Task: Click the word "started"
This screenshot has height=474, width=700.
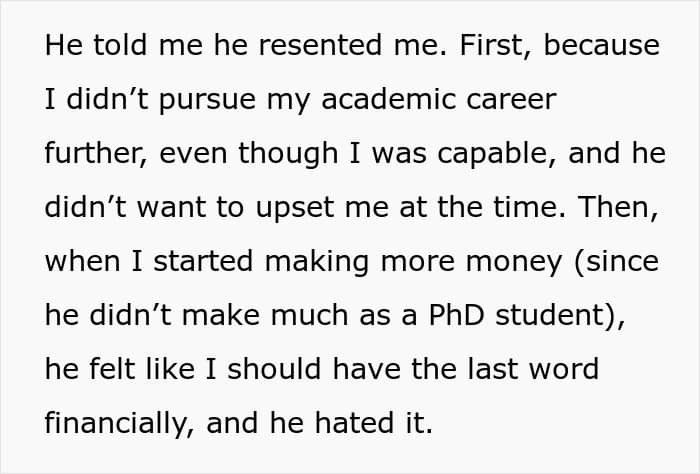Action: (203, 261)
